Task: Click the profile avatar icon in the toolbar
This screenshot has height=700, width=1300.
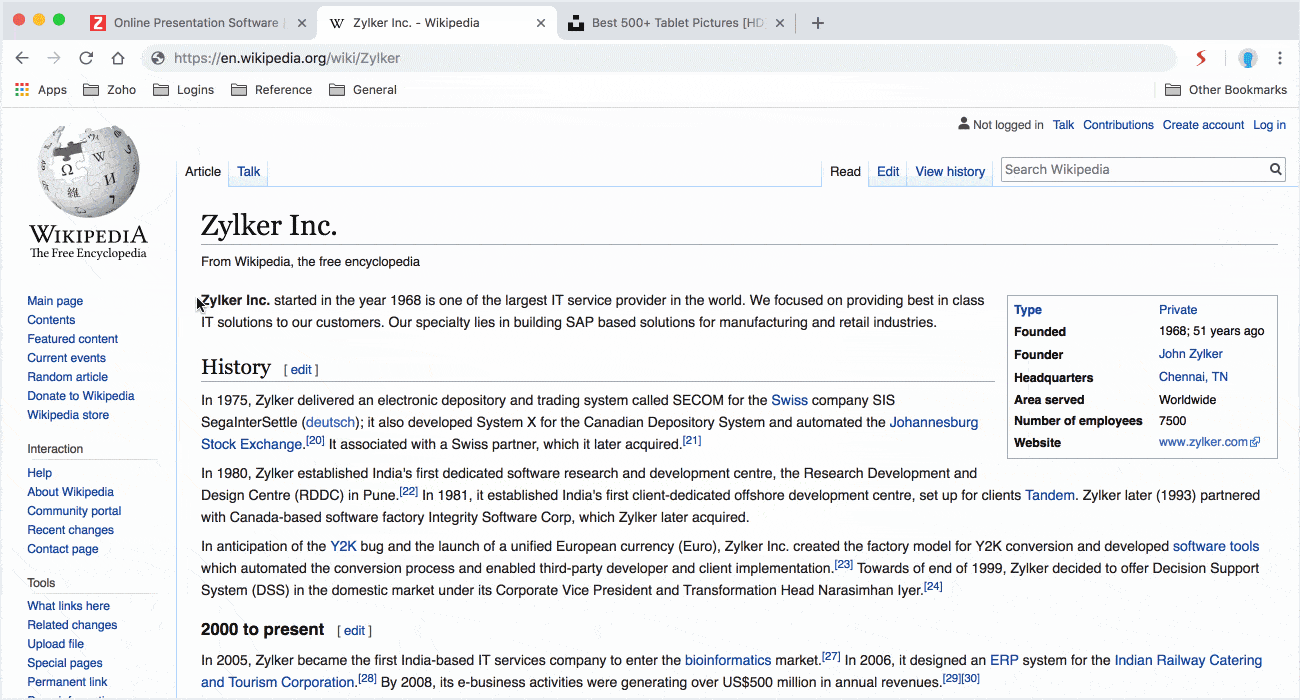Action: click(1248, 58)
